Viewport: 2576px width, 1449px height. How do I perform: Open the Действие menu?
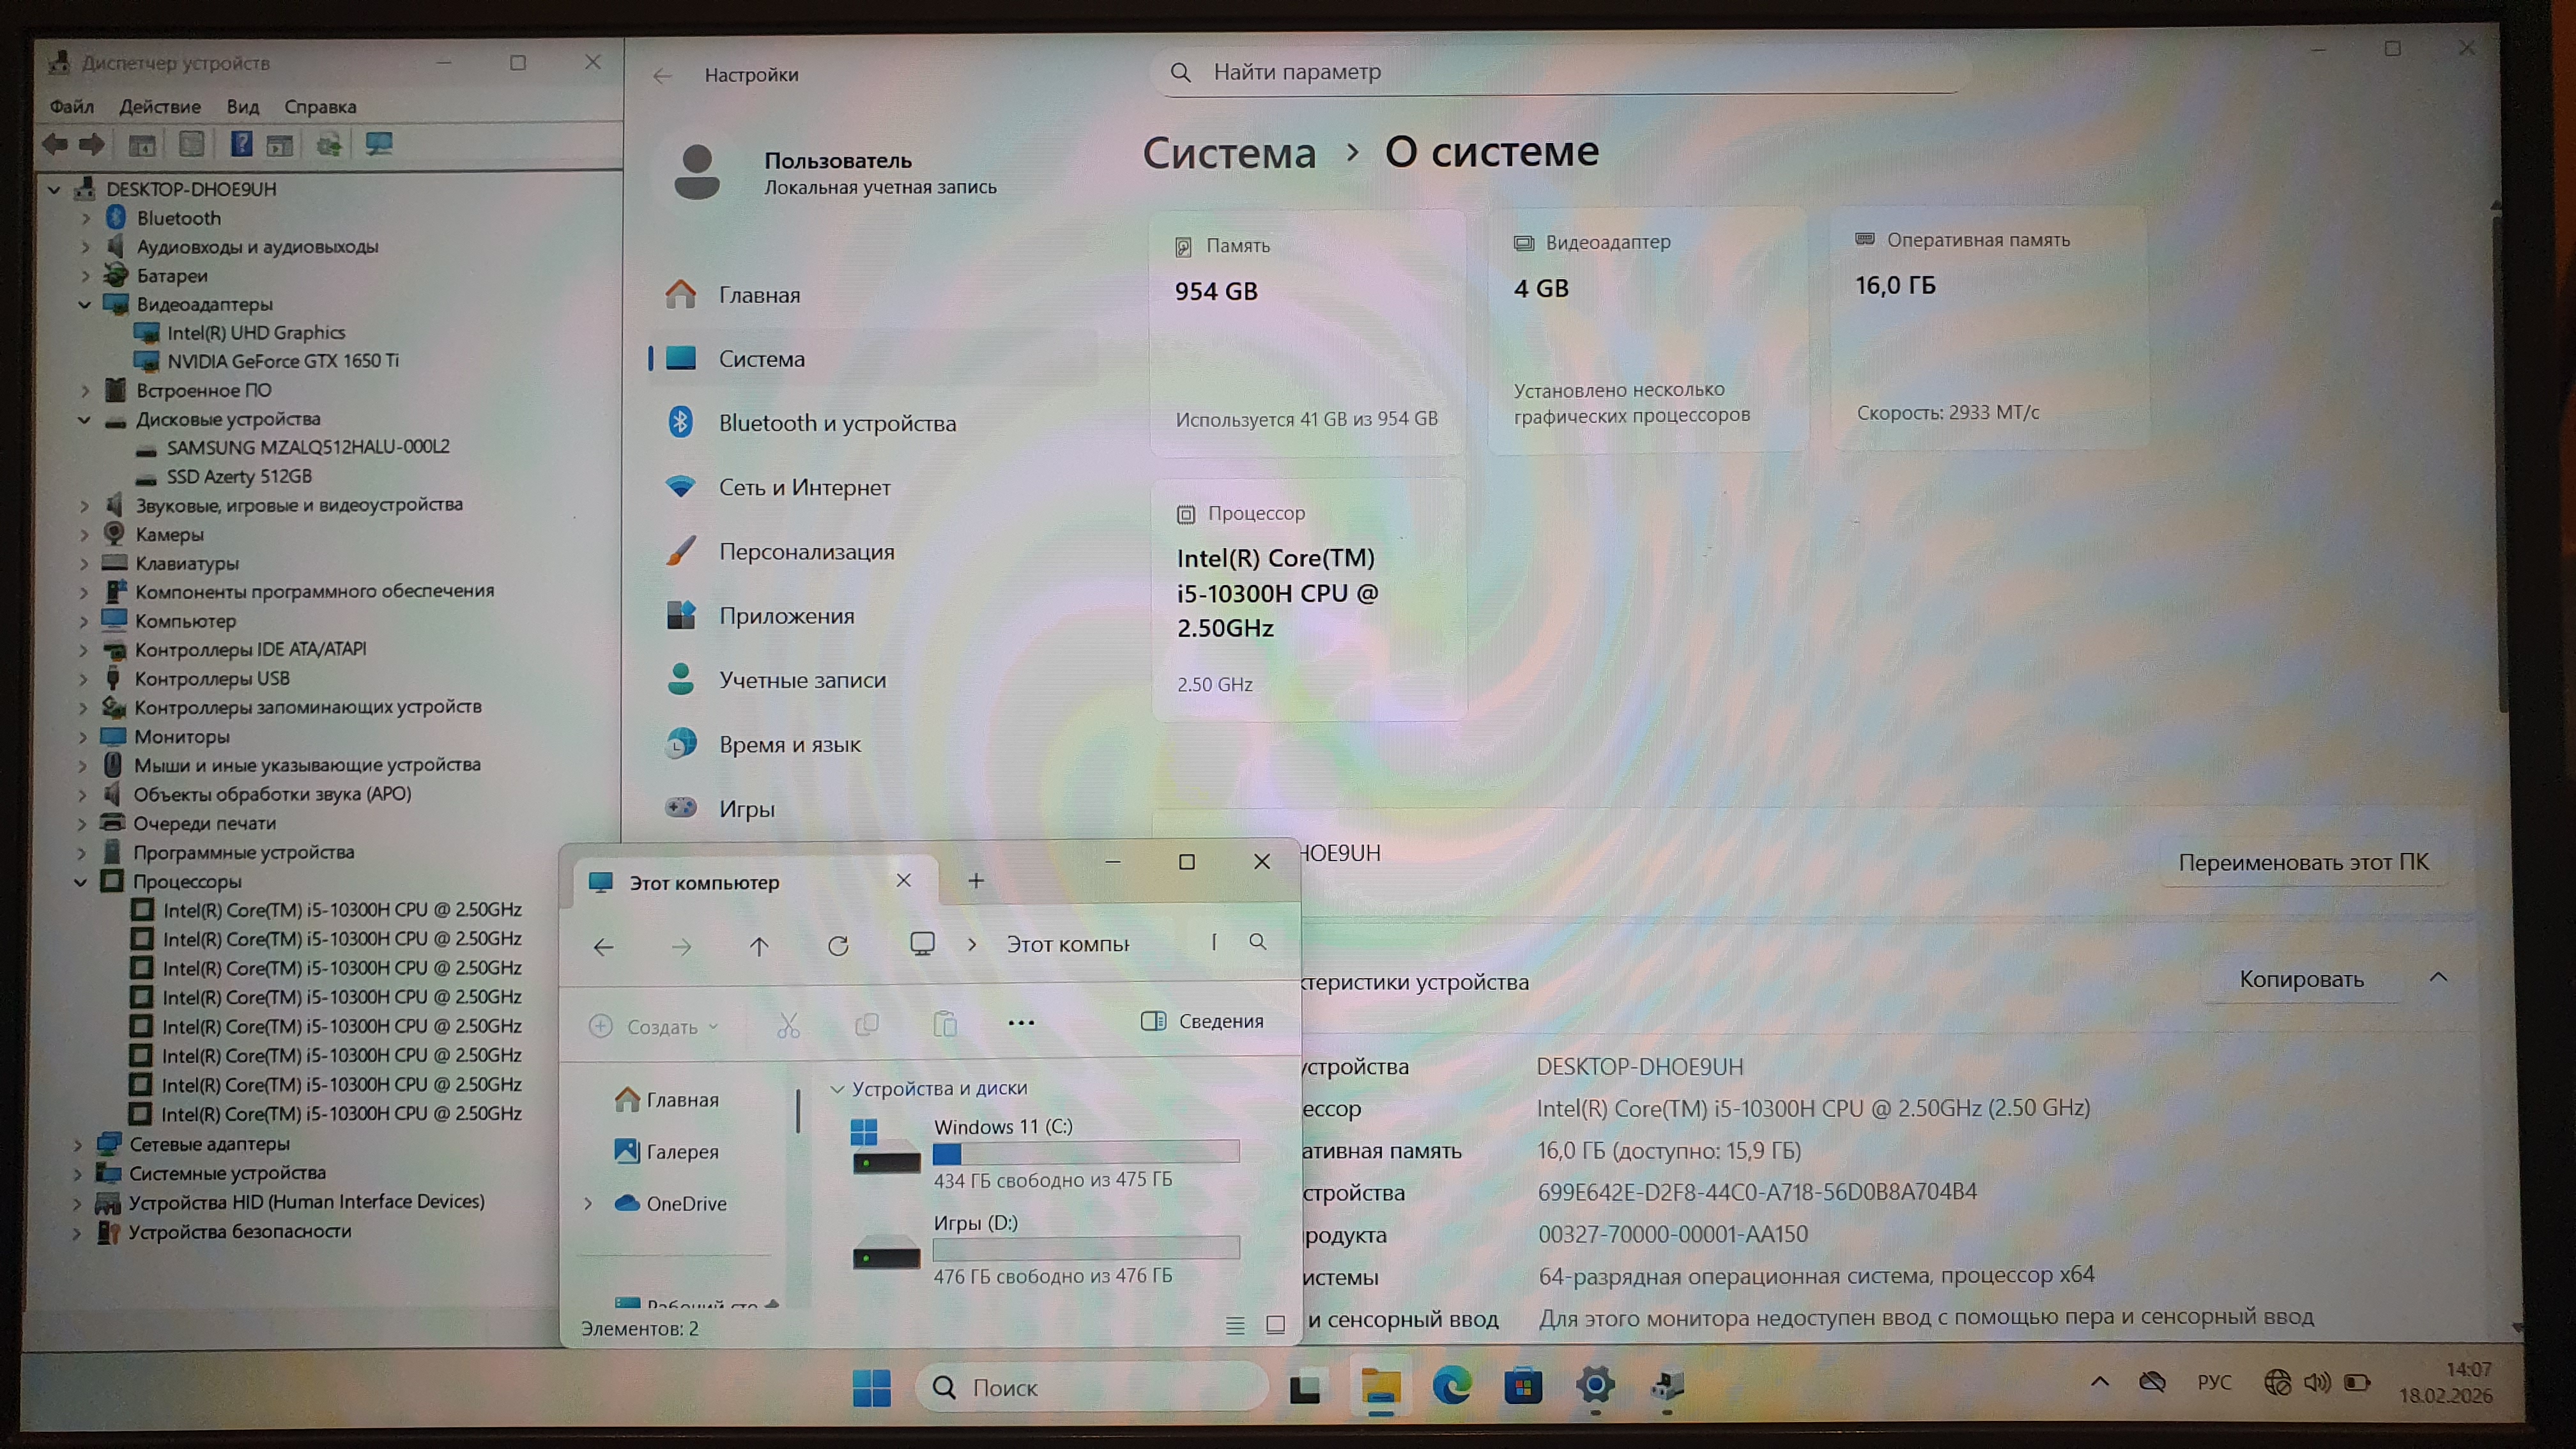click(160, 107)
